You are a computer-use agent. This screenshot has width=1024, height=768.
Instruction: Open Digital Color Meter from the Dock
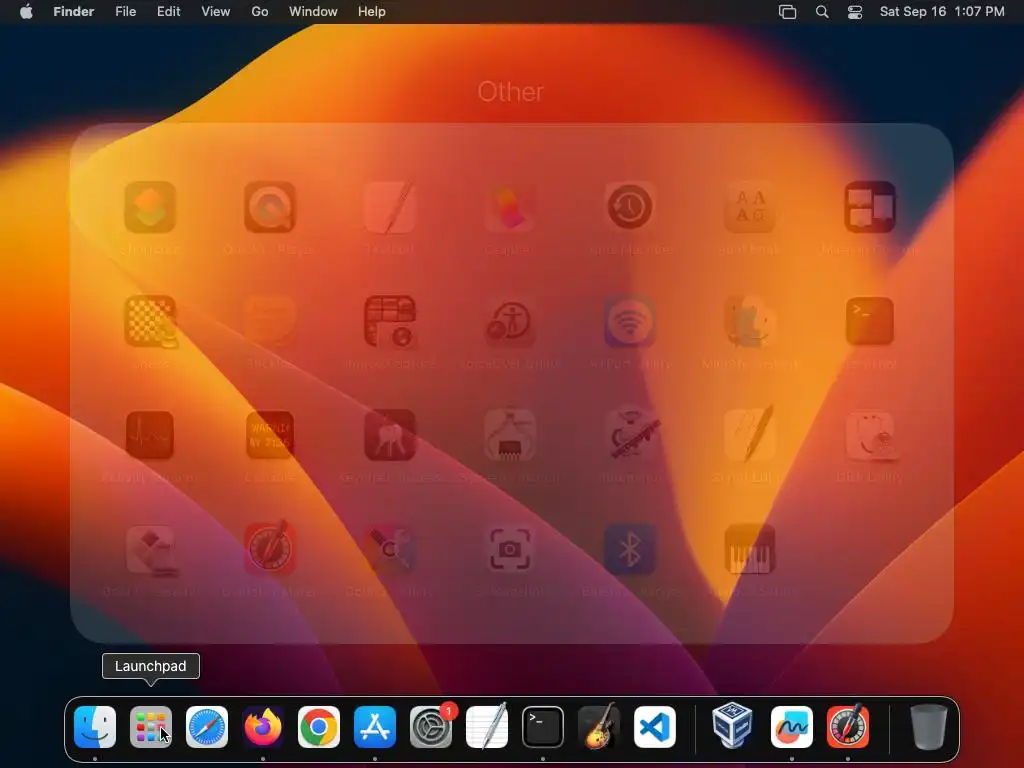point(848,727)
